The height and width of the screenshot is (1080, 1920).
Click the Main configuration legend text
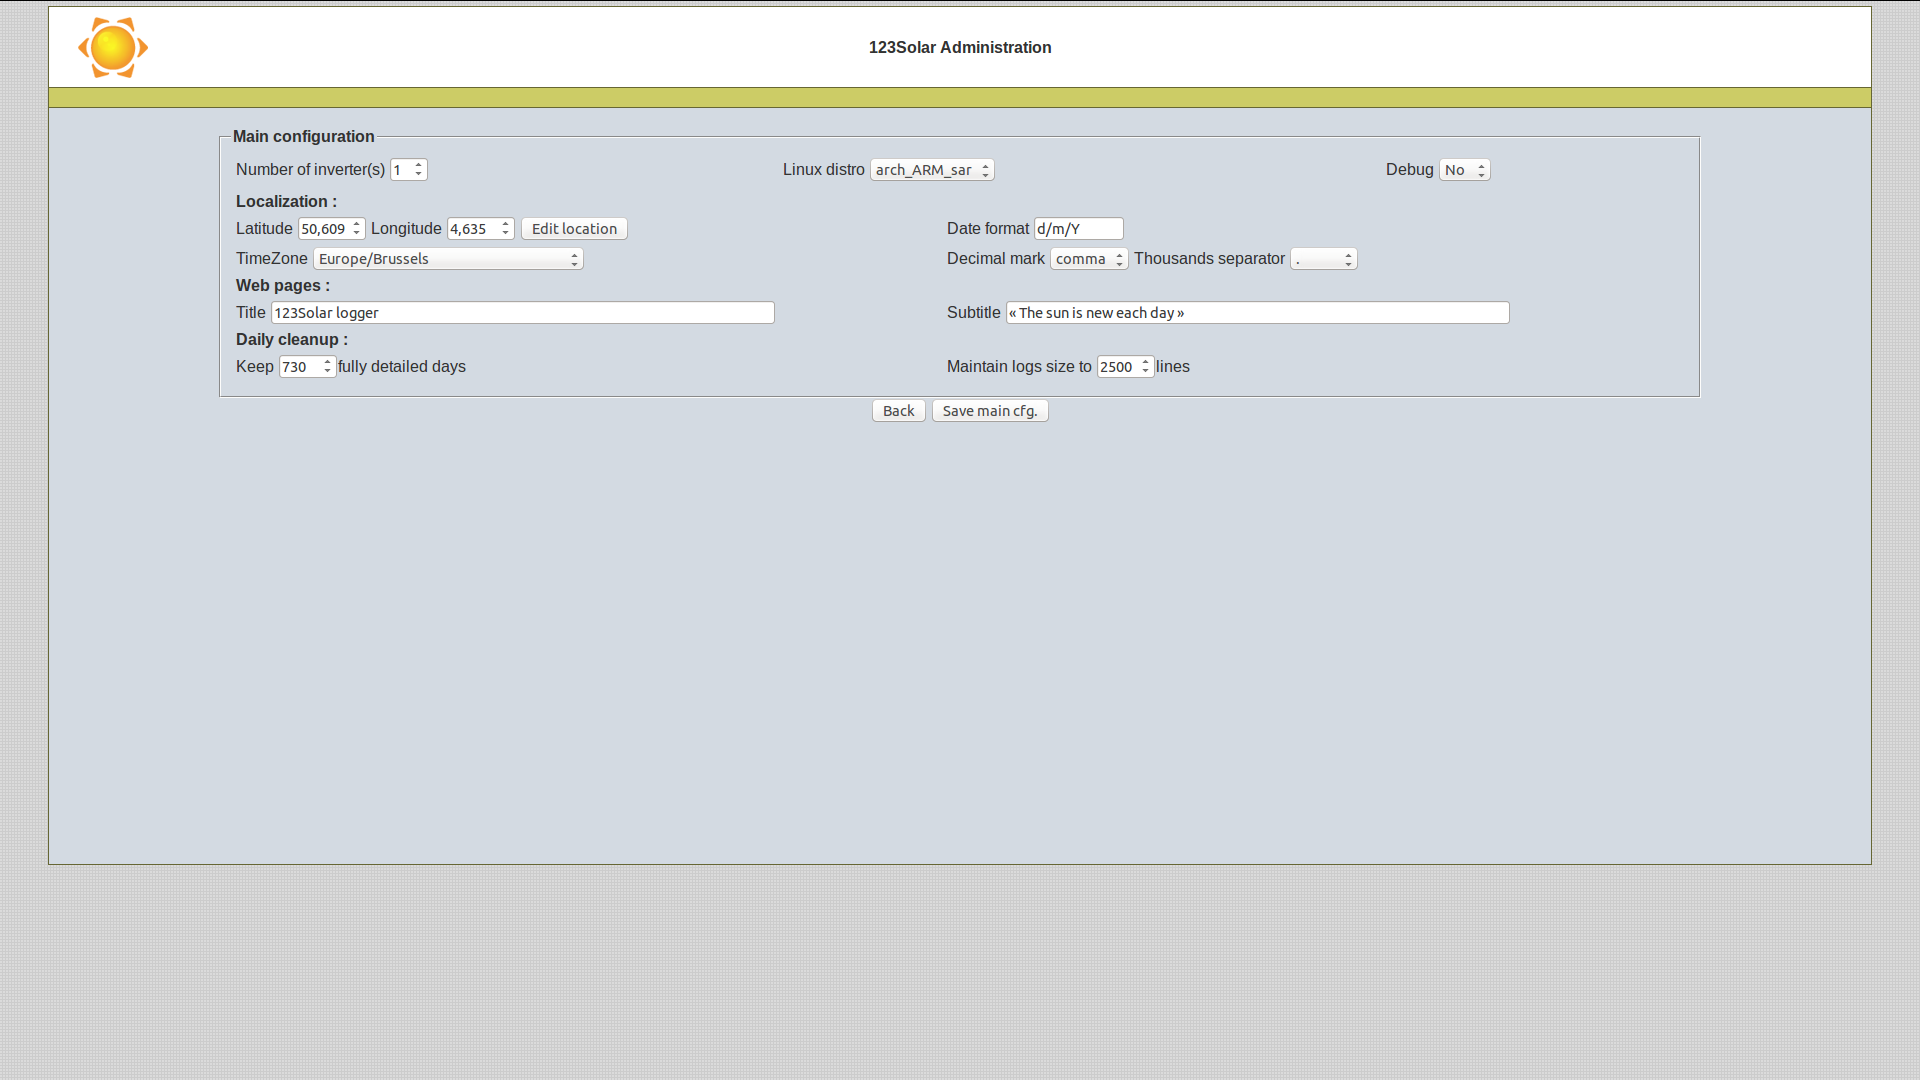[304, 137]
